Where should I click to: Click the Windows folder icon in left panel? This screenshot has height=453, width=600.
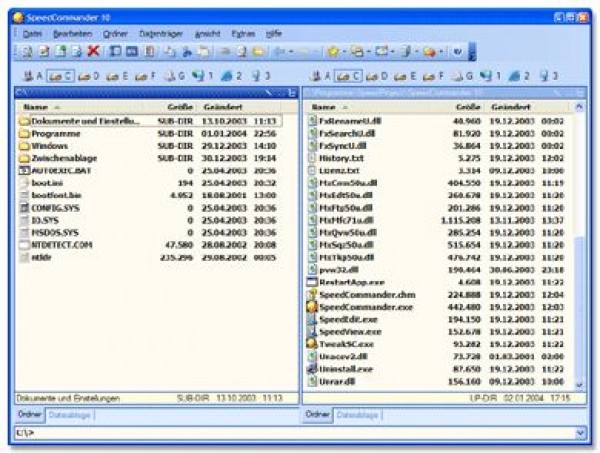[24, 146]
